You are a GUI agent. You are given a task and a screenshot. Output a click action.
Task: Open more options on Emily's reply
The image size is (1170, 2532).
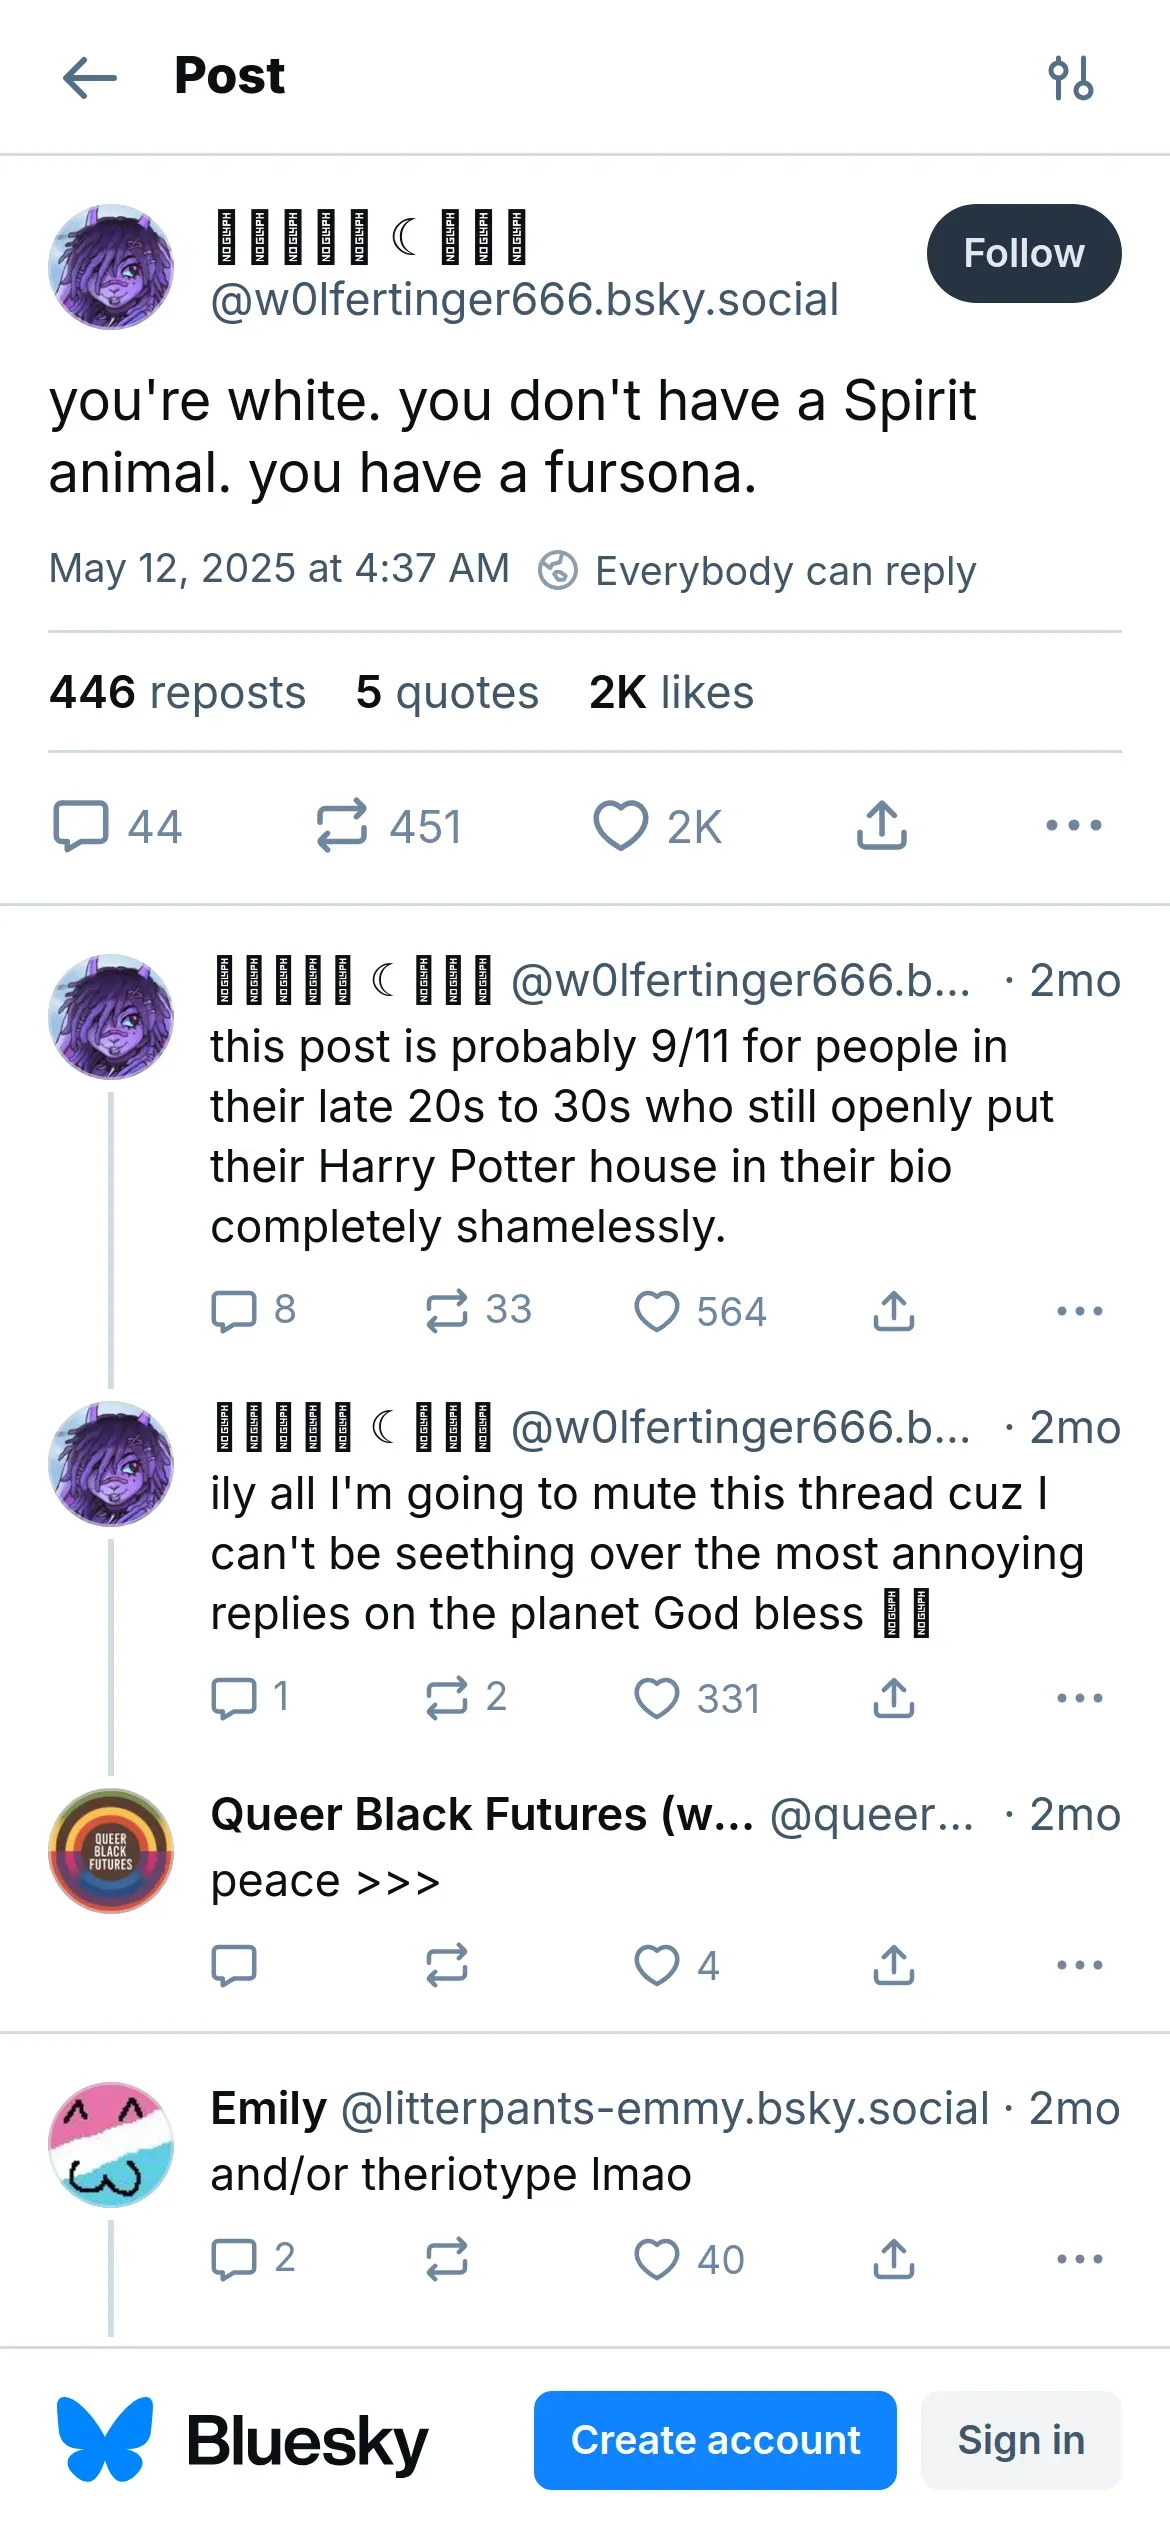click(x=1079, y=2259)
